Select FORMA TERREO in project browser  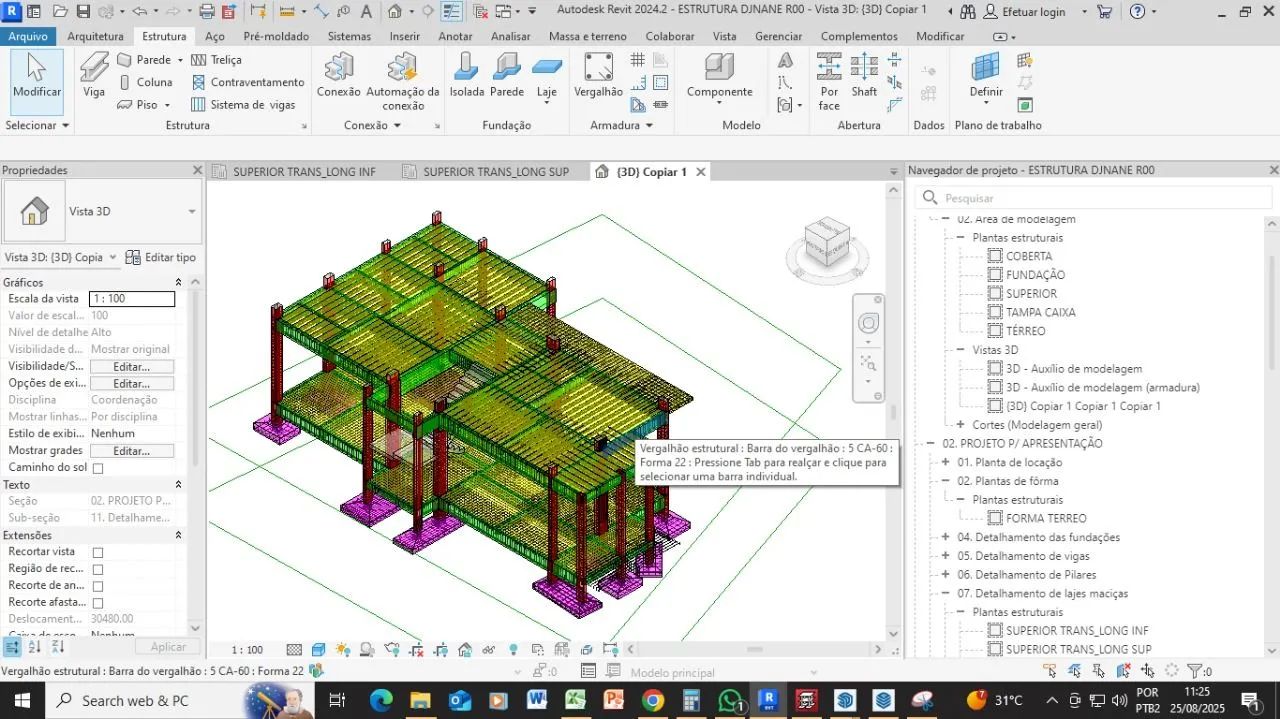click(1046, 518)
